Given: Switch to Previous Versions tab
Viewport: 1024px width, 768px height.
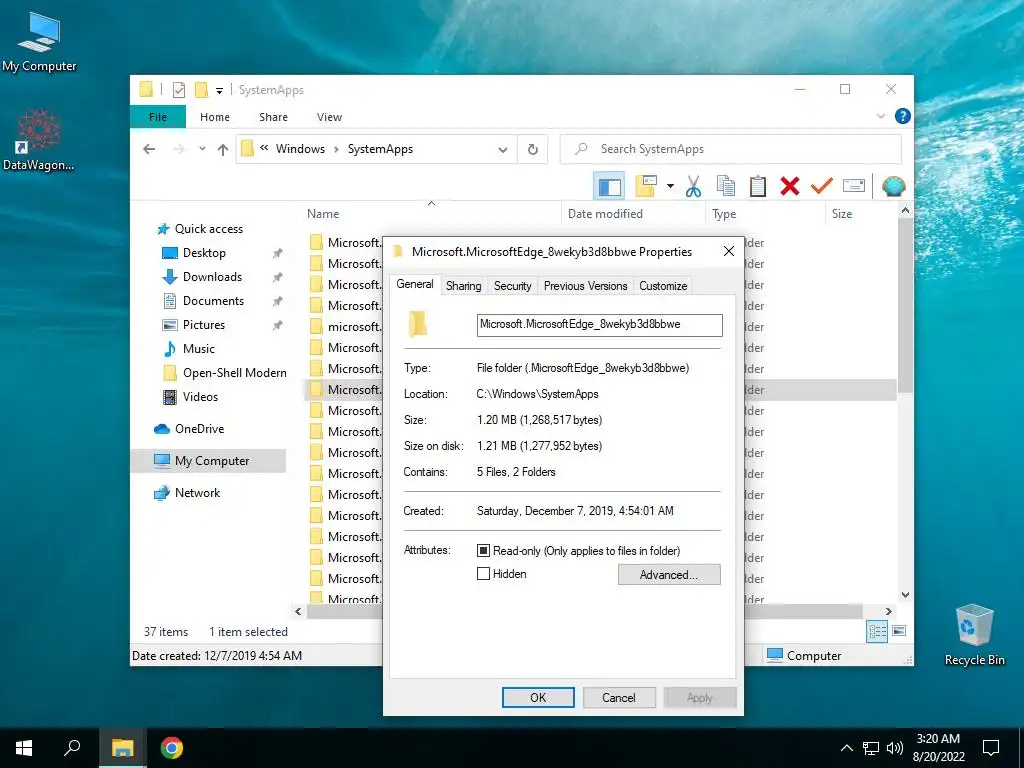Looking at the screenshot, I should 585,286.
